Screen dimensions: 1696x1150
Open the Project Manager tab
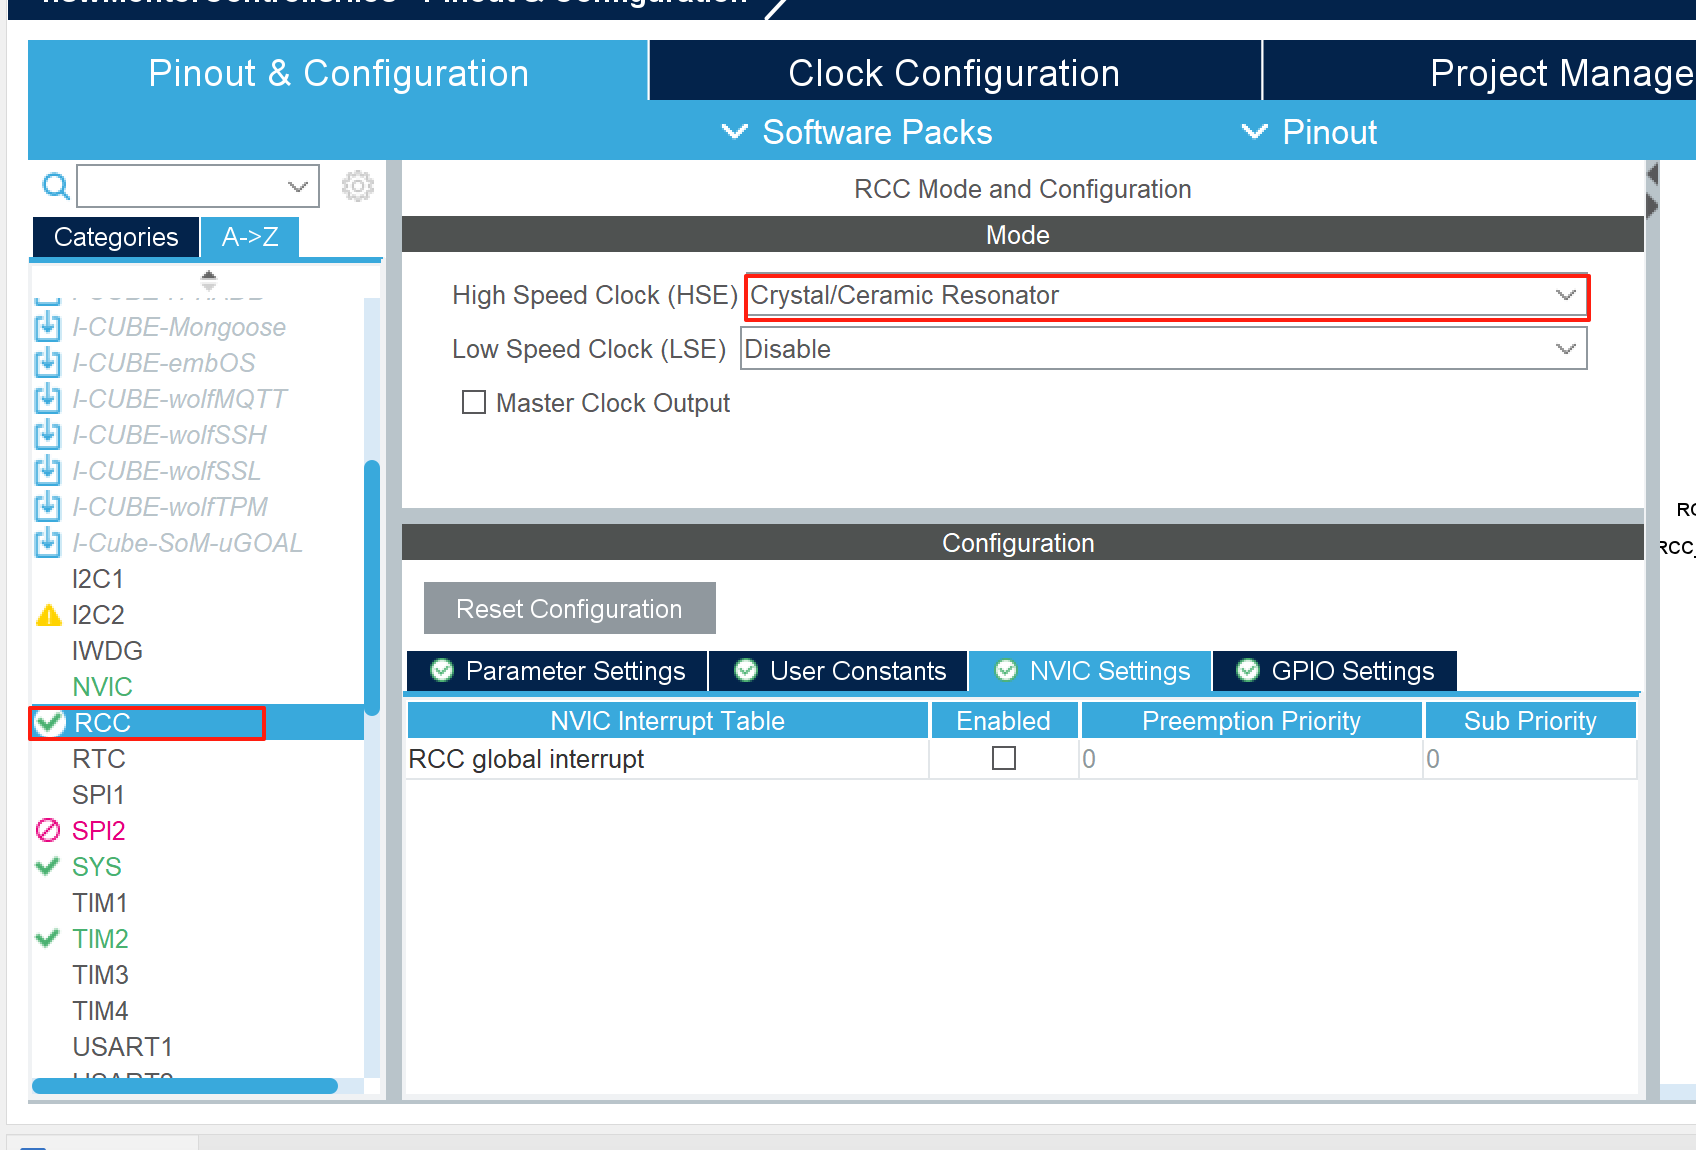coord(1480,72)
